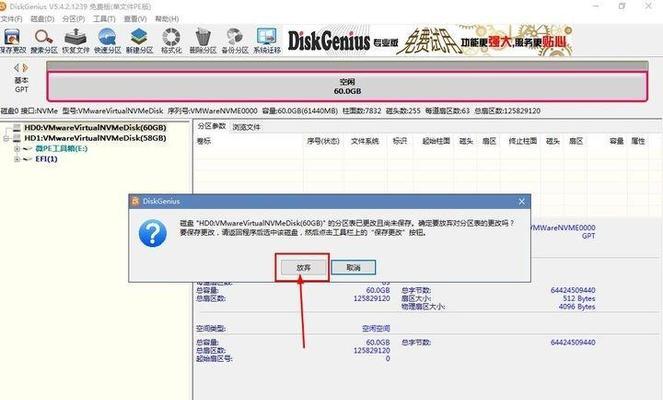Select HD1:VMwareVirtualNVMeDisk(58GB) in the disk tree
Image resolution: width=663 pixels, height=400 pixels.
(x=95, y=138)
